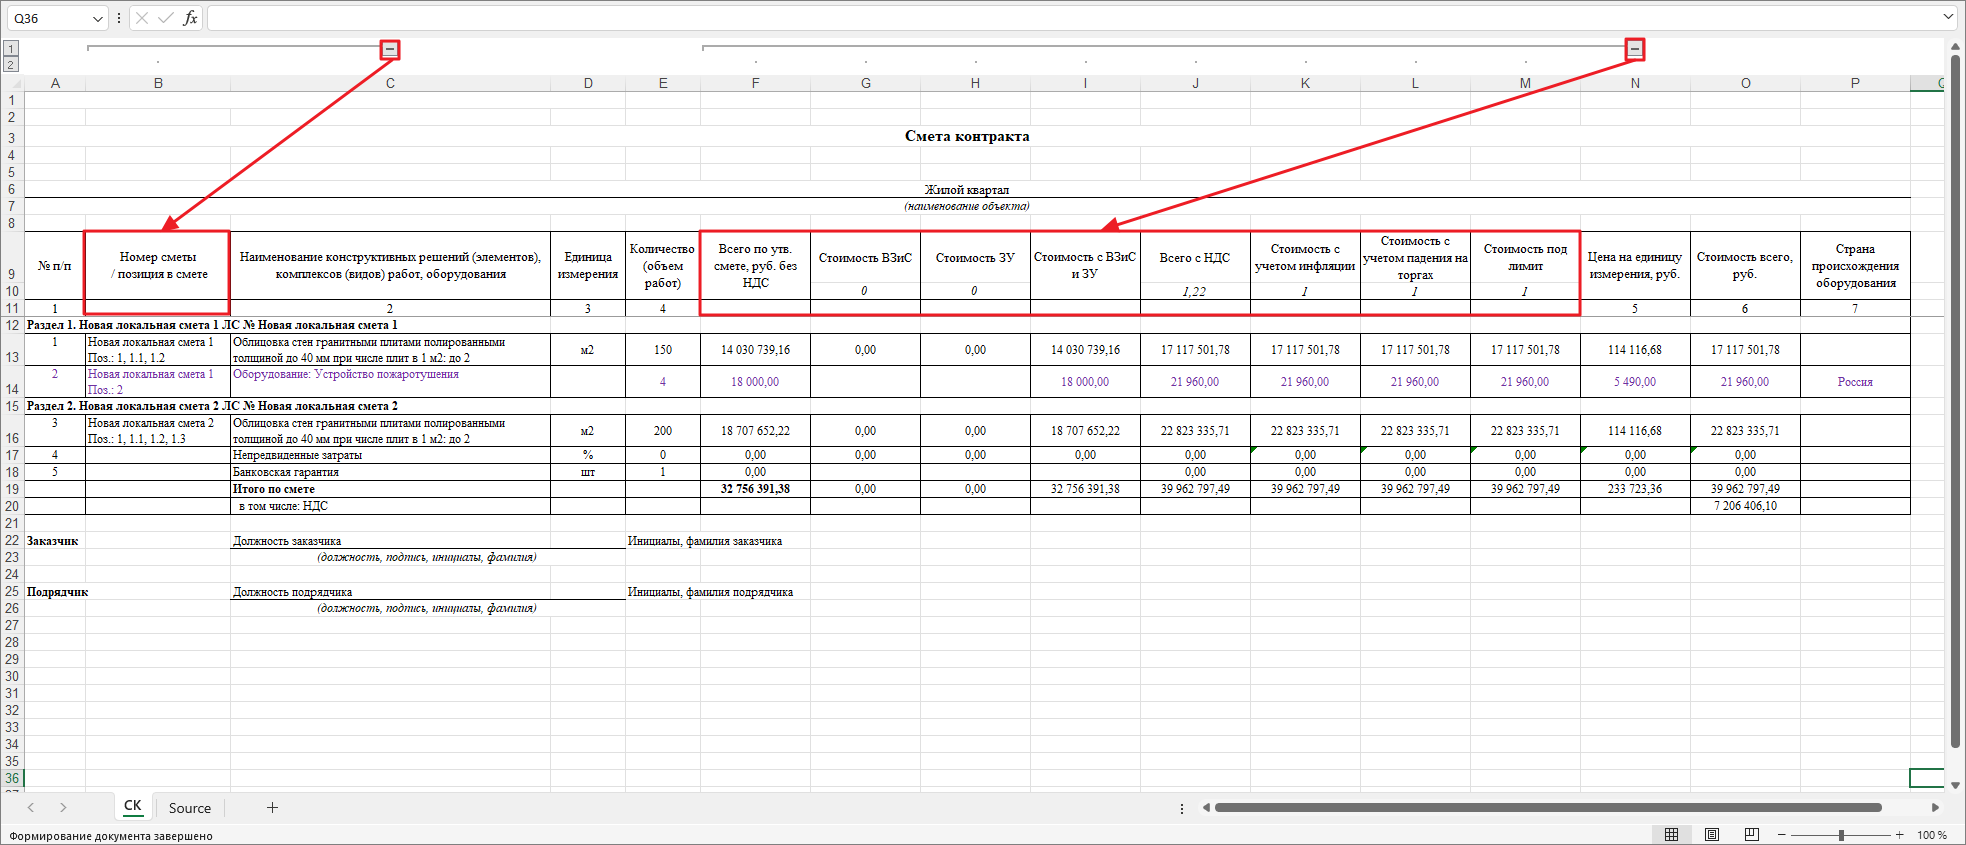Collapse the column group above column N
The width and height of the screenshot is (1966, 845).
[x=1635, y=49]
